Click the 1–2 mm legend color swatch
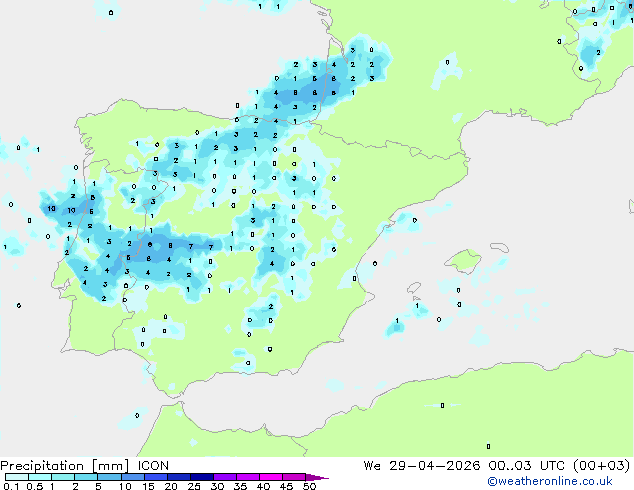Screen dimensions: 634x490 pyautogui.click(x=63, y=477)
